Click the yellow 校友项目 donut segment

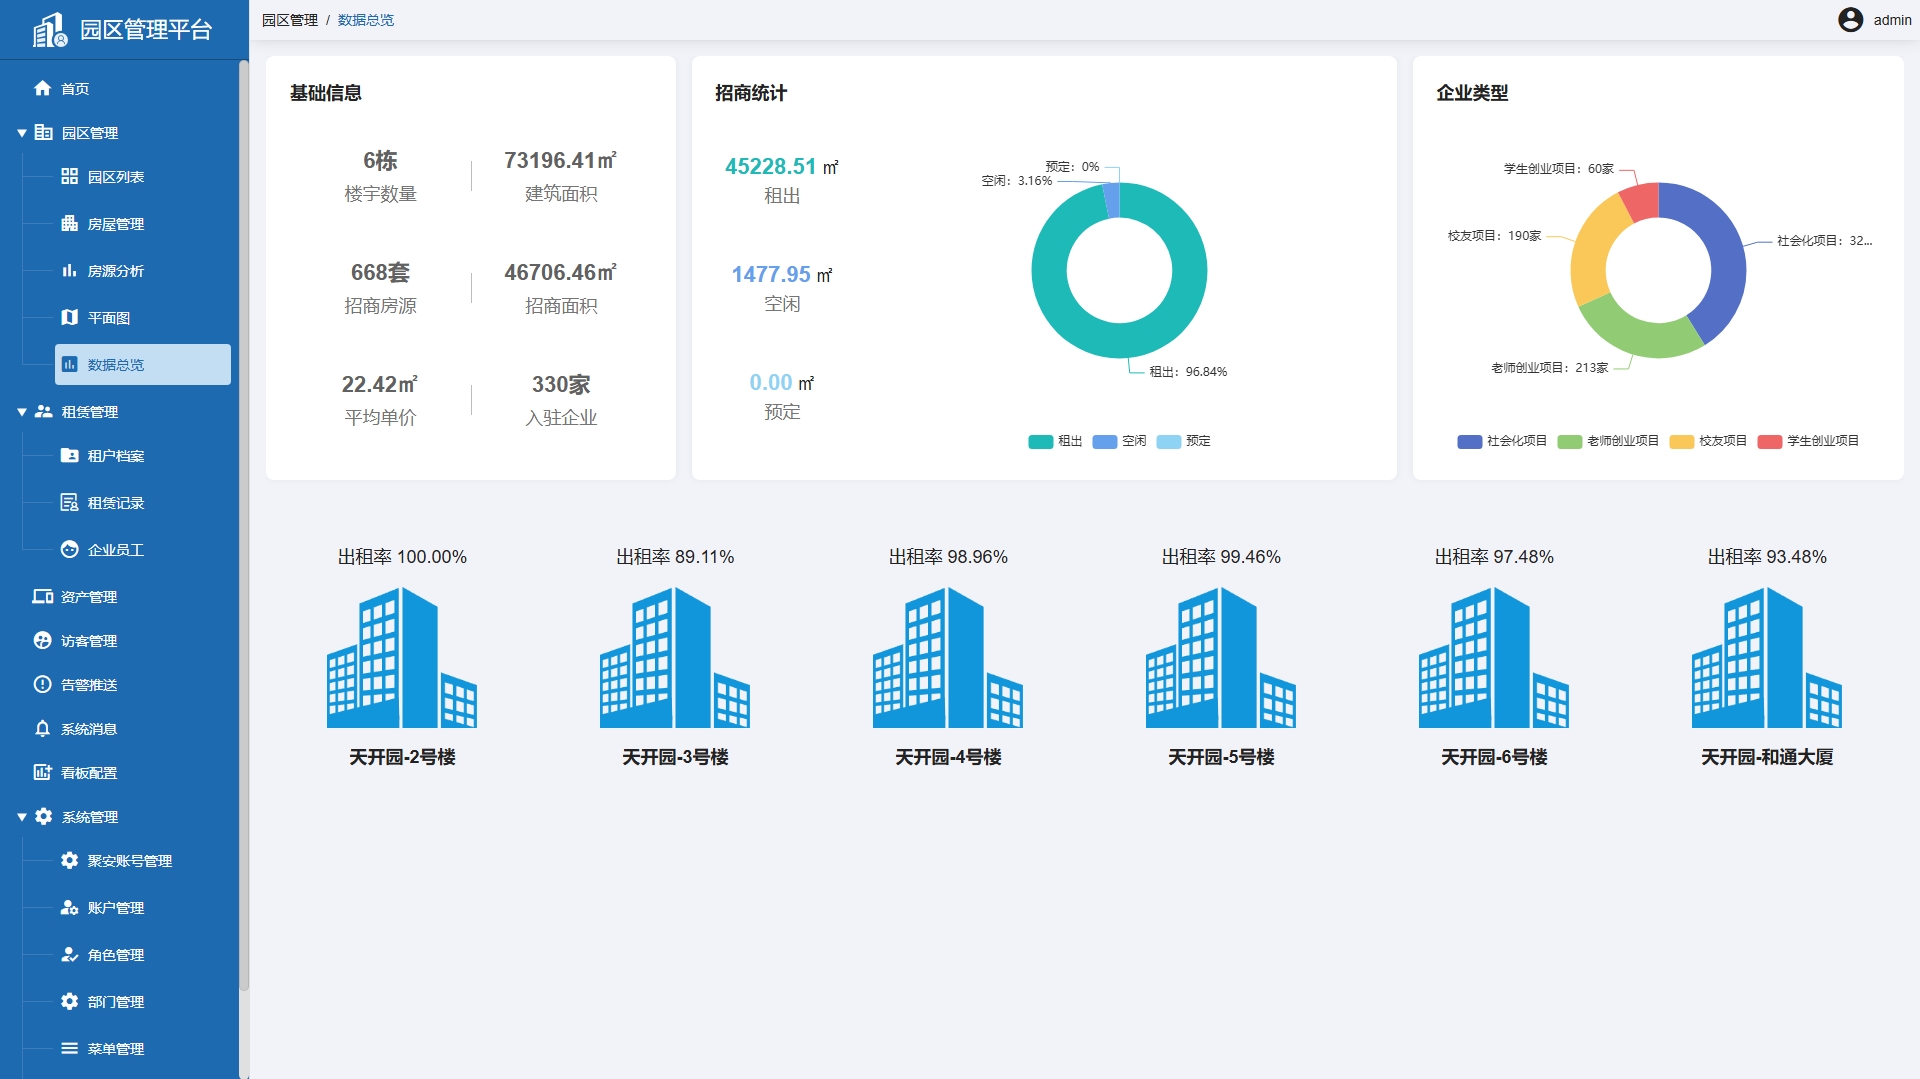pyautogui.click(x=1592, y=245)
